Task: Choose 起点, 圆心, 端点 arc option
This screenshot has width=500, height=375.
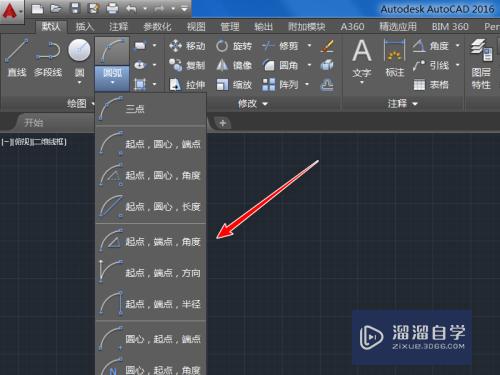Action: [x=151, y=144]
